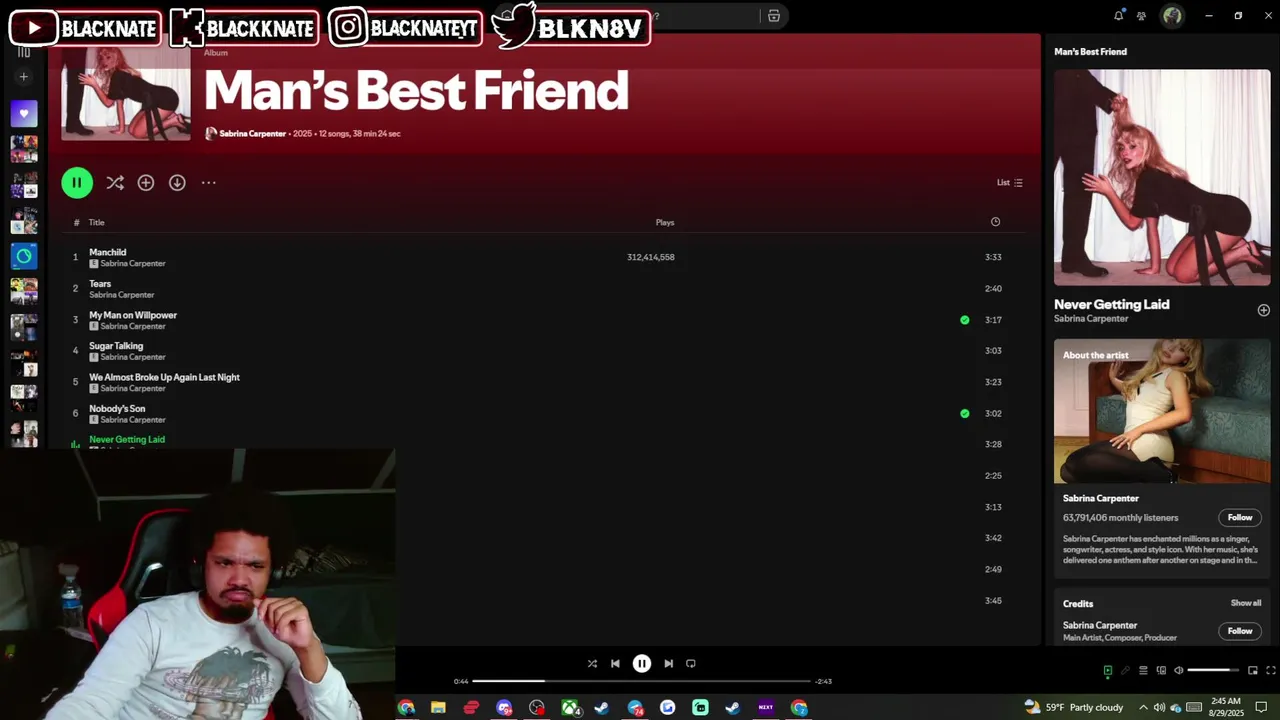The height and width of the screenshot is (720, 1280).
Task: Add the album to Your Library
Action: [x=146, y=183]
